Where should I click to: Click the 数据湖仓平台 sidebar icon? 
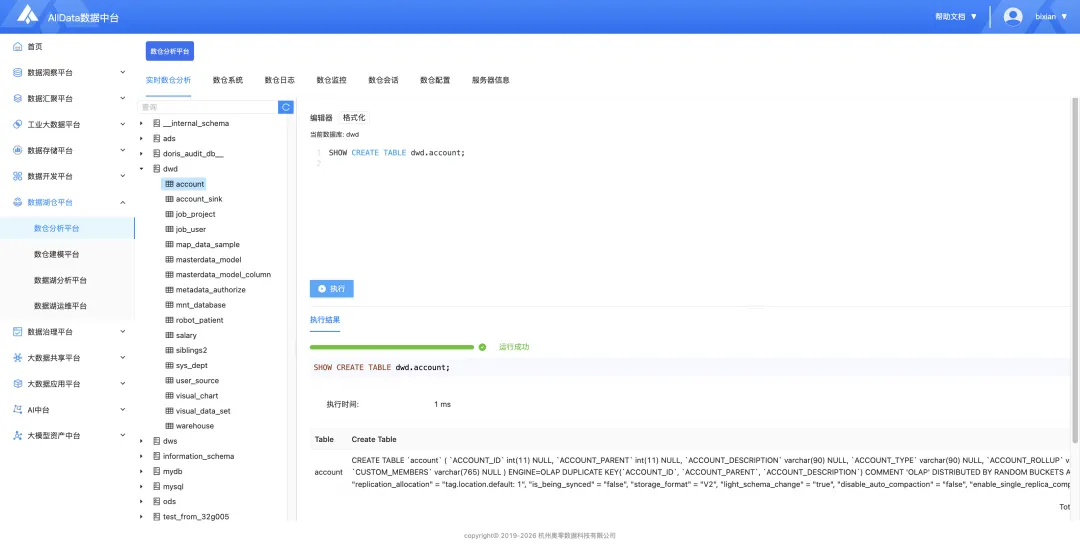click(x=18, y=203)
